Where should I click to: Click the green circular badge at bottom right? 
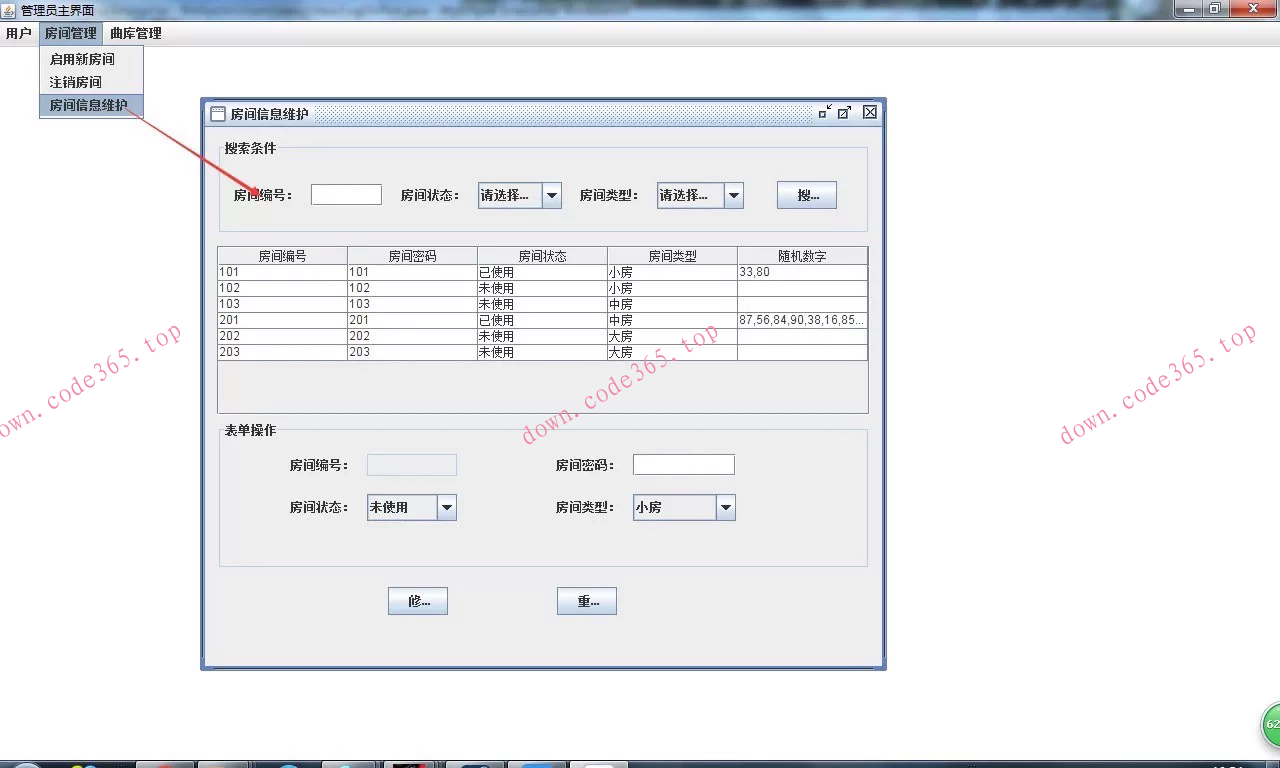point(1270,724)
